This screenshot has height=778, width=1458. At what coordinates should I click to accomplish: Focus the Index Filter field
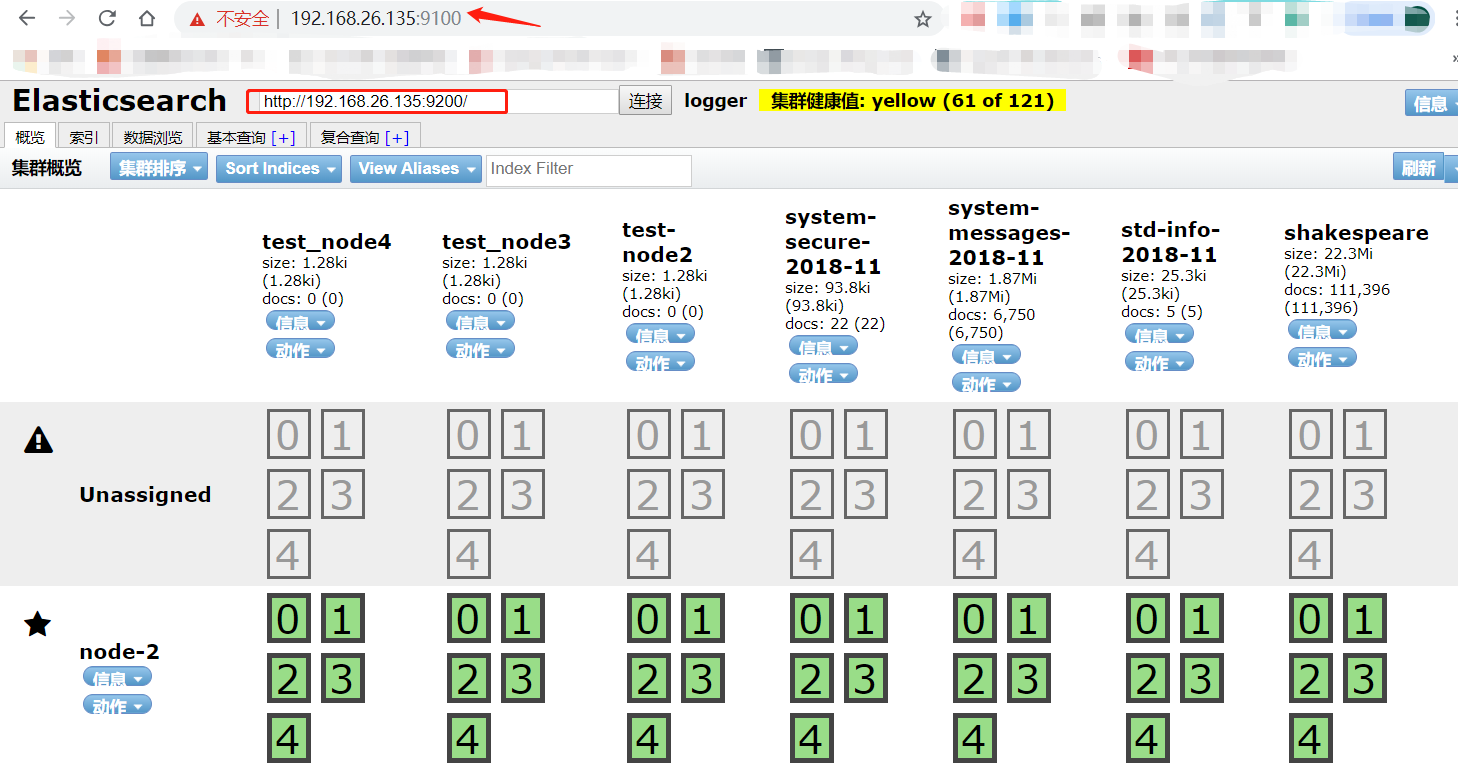pos(589,170)
